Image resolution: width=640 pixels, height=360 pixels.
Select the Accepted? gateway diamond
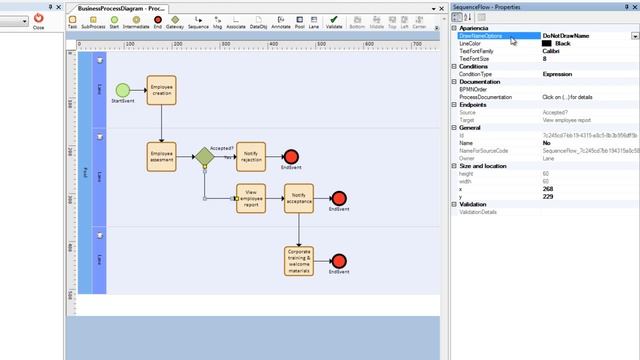click(x=204, y=156)
